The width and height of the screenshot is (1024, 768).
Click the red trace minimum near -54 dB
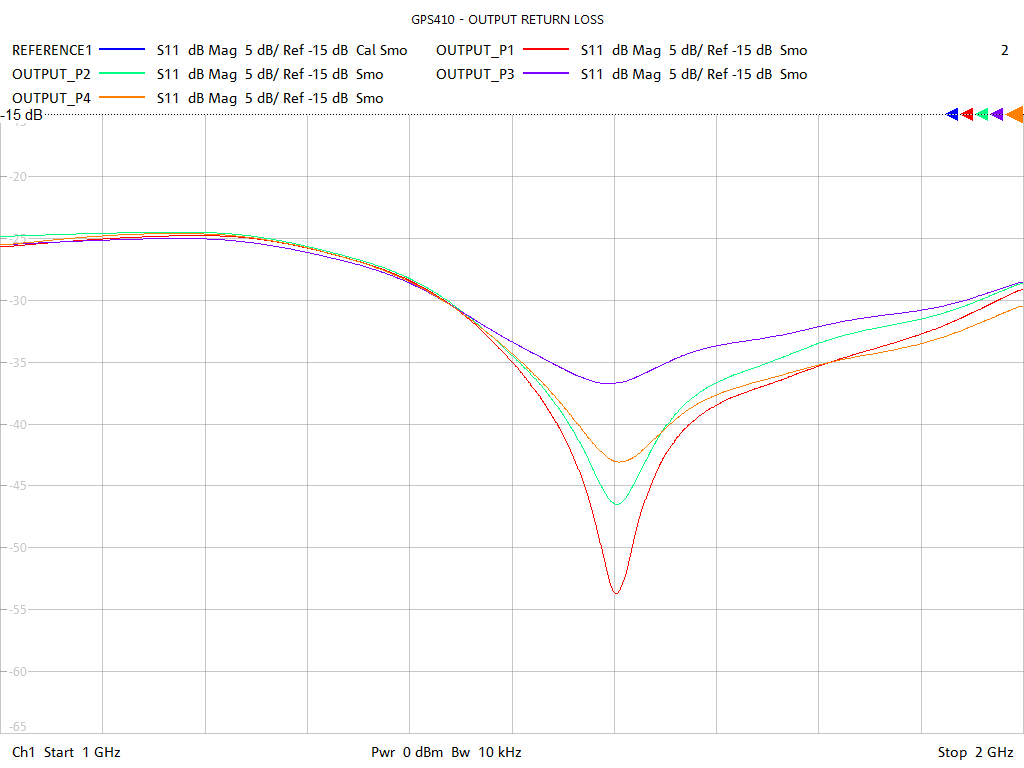tap(616, 592)
